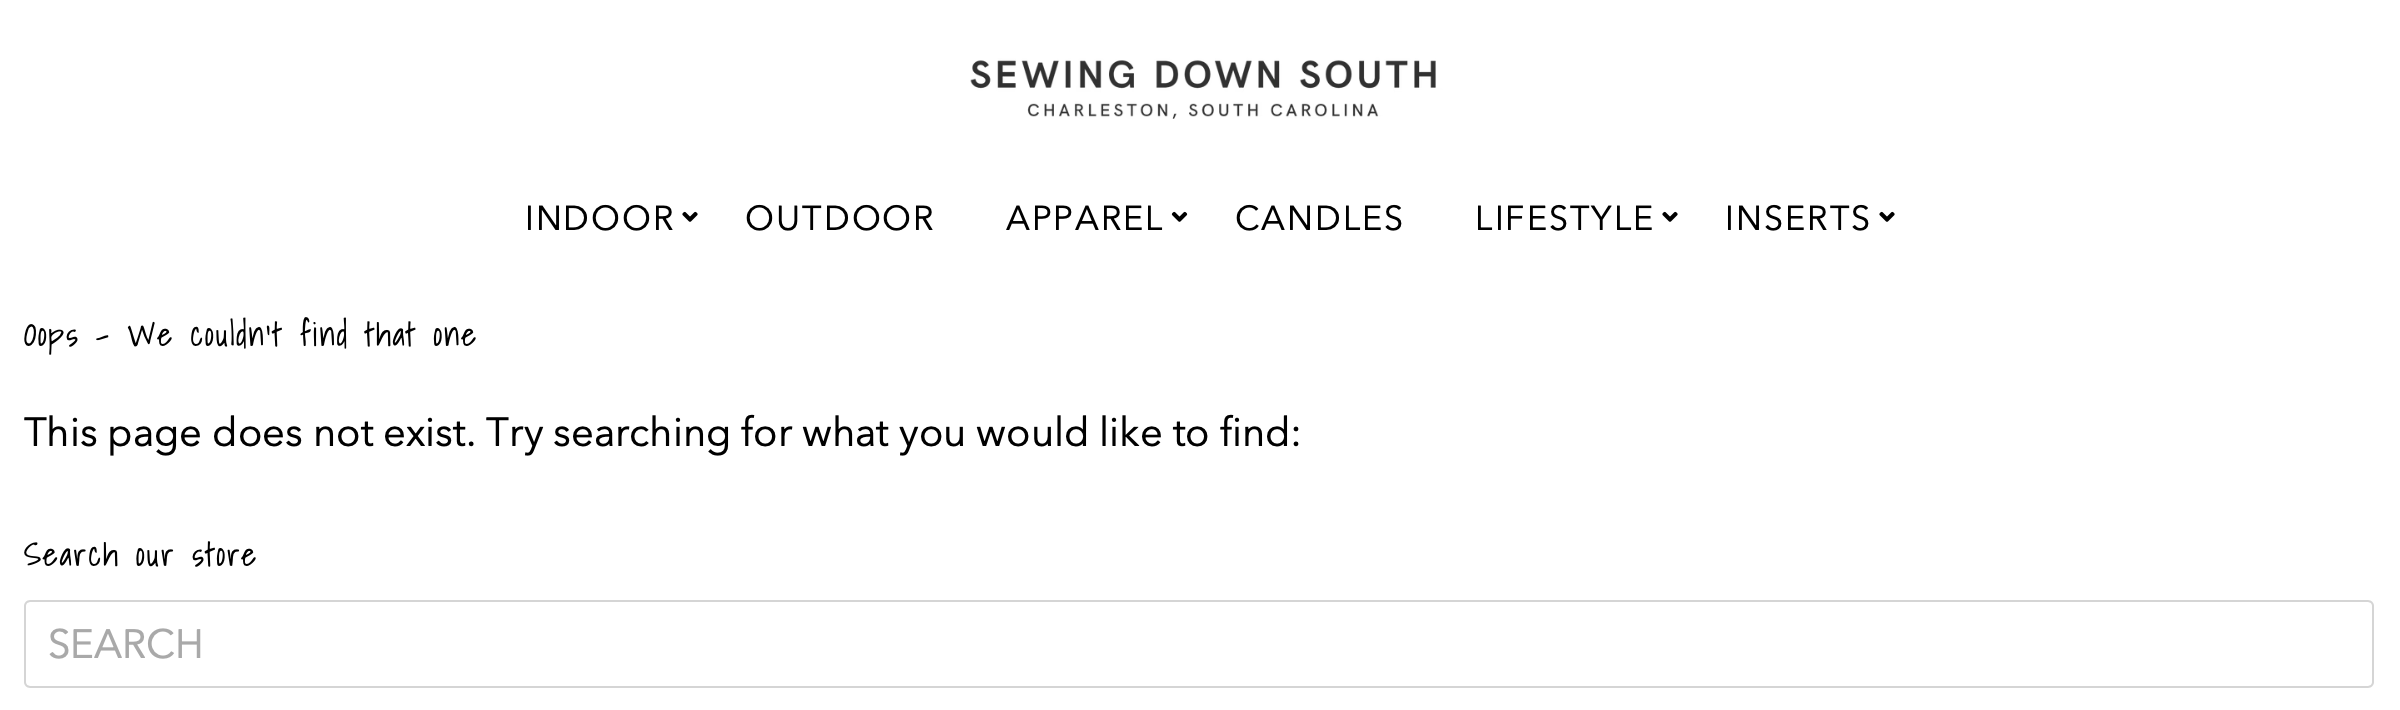2400x710 pixels.
Task: Go to the OUTDOOR section
Action: click(x=839, y=218)
